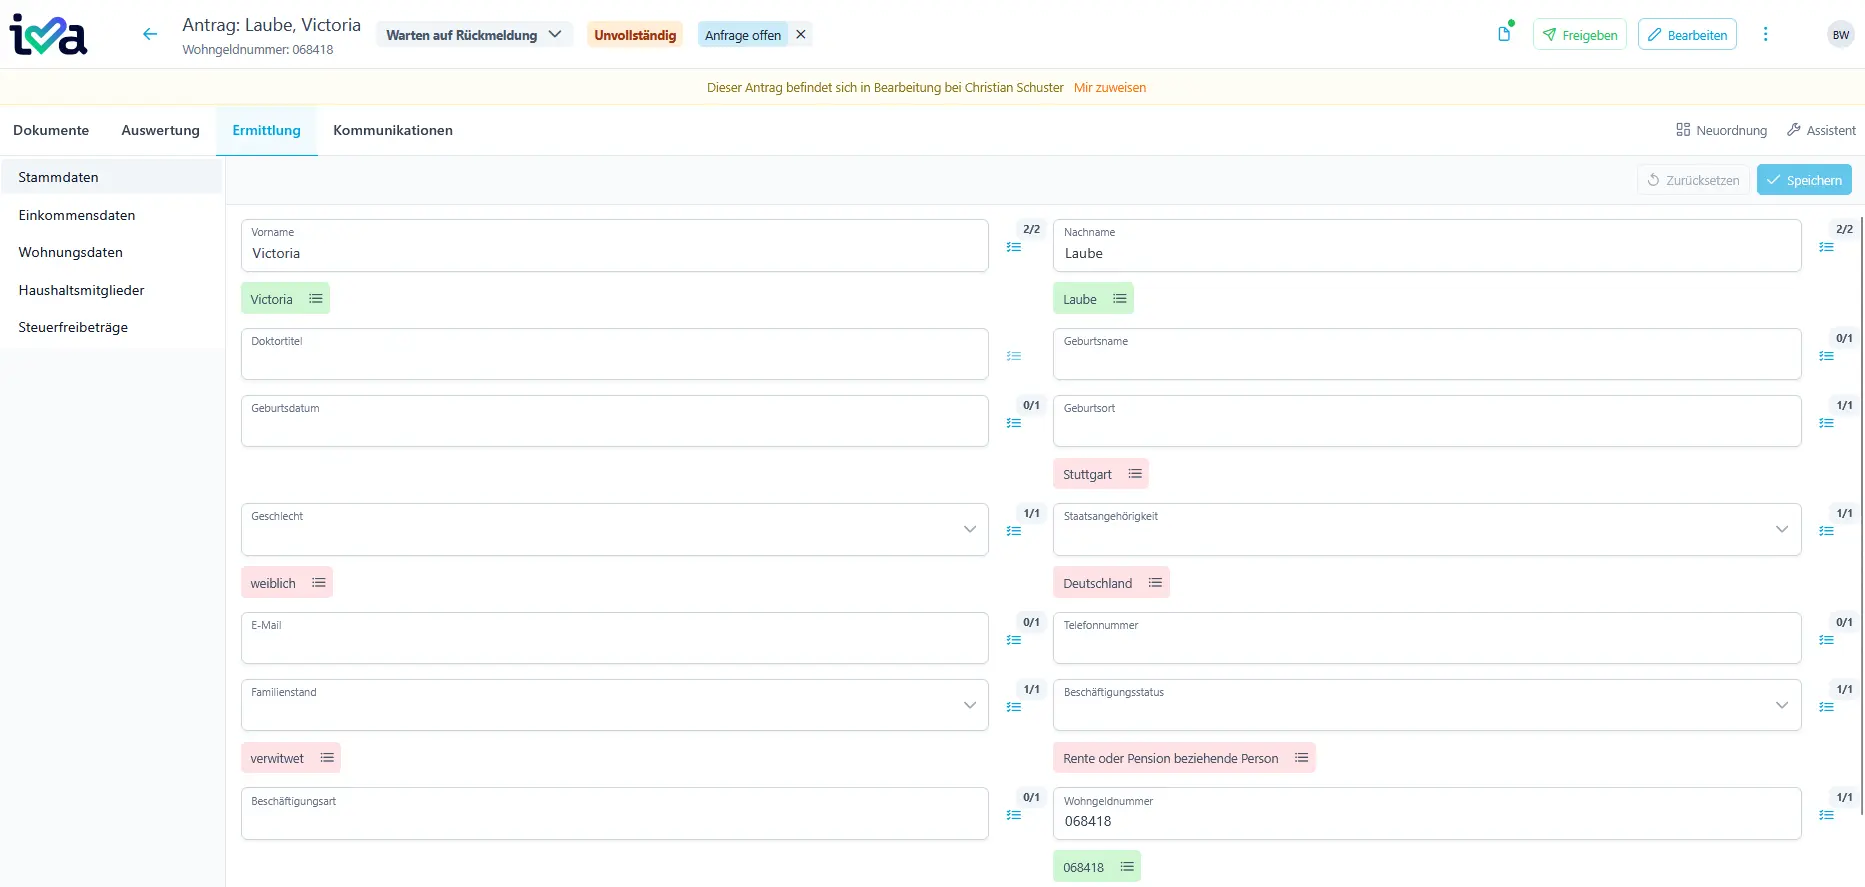Open checklist icon beside Vorname field
This screenshot has height=887, width=1865.
click(1014, 247)
